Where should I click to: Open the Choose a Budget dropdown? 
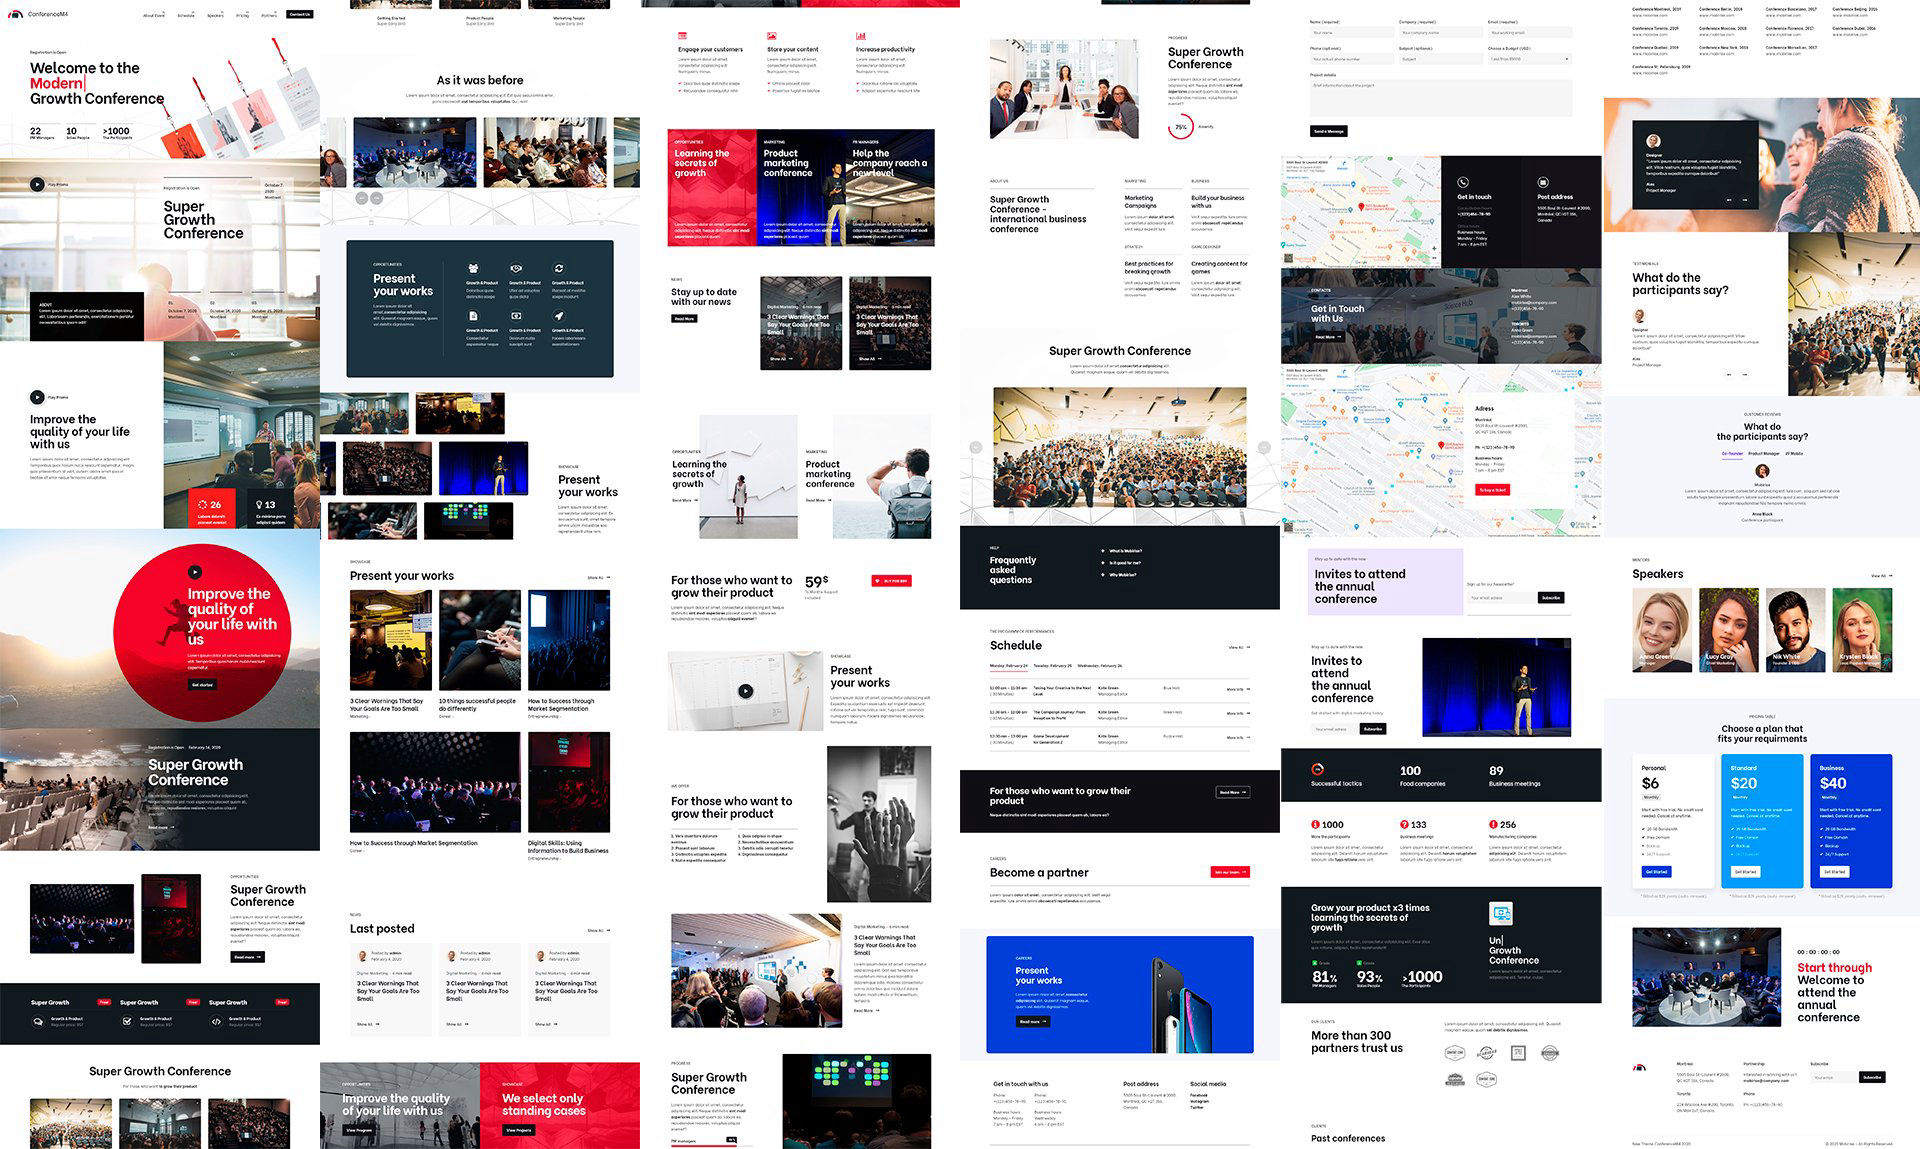click(x=1528, y=59)
